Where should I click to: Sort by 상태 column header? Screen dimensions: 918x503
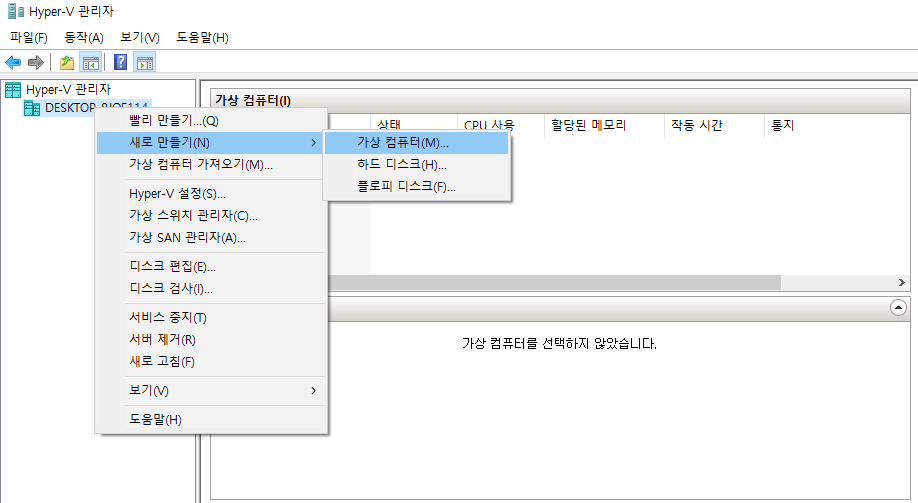click(x=413, y=125)
